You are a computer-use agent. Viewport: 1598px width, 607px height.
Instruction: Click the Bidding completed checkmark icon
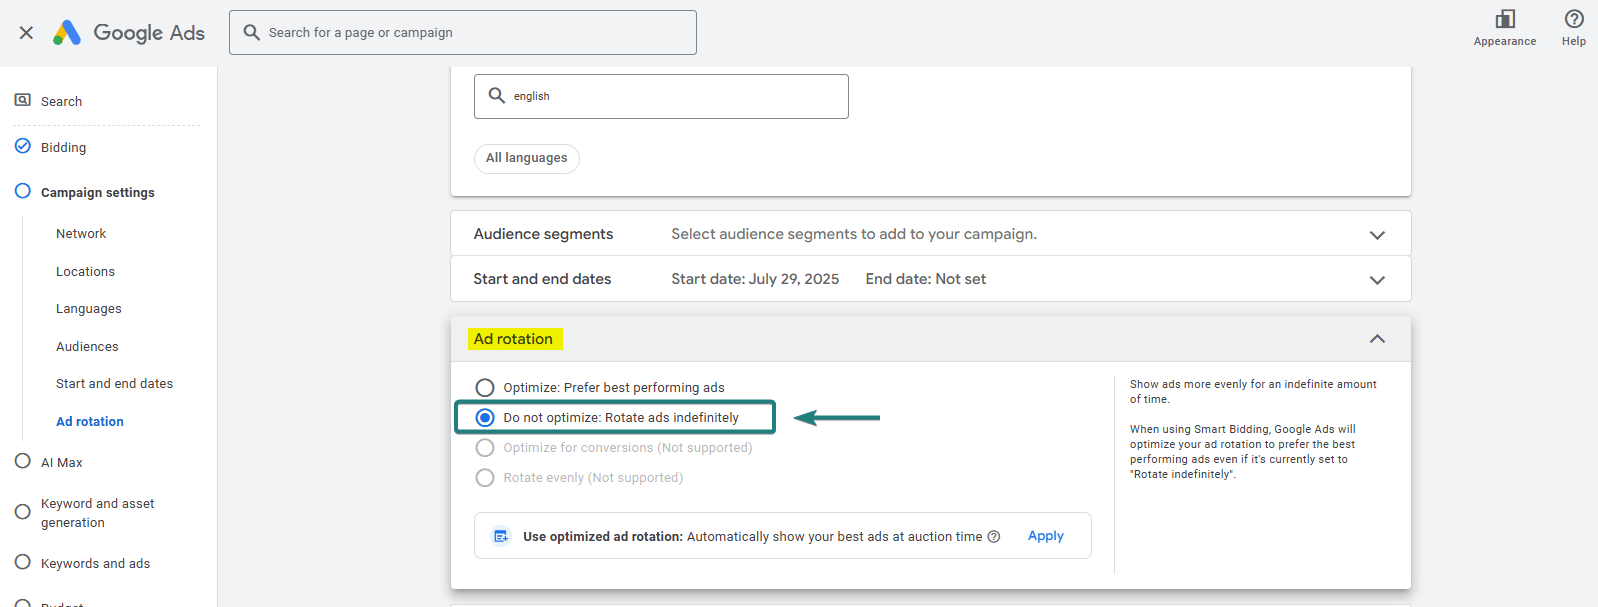23,146
